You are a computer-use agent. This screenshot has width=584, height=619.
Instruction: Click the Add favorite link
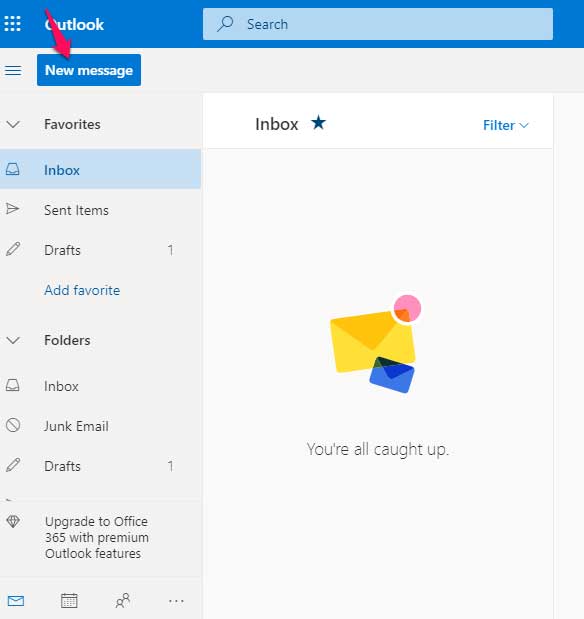coord(82,290)
